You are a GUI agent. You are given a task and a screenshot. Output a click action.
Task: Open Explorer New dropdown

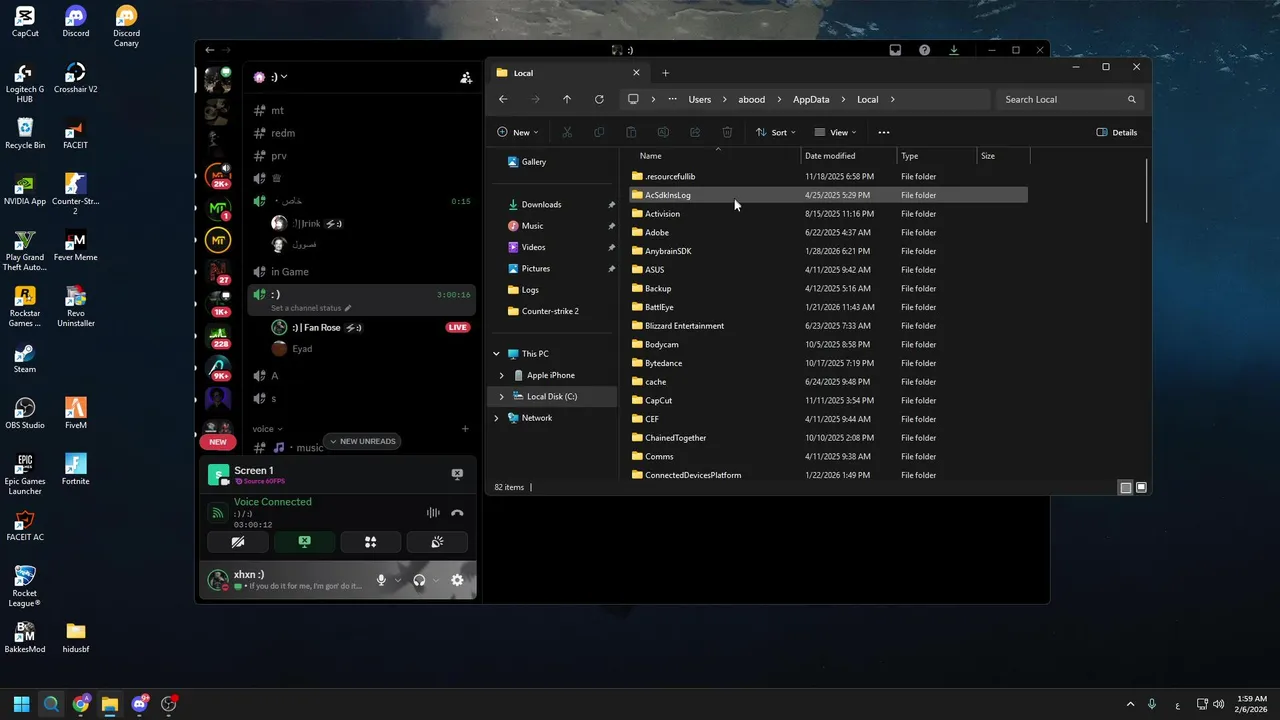coord(518,132)
